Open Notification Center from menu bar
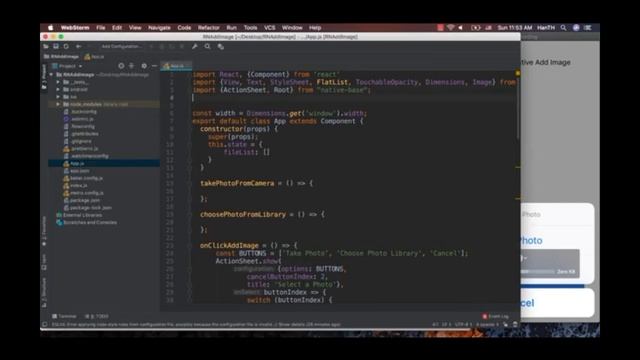The height and width of the screenshot is (360, 640). pos(588,28)
